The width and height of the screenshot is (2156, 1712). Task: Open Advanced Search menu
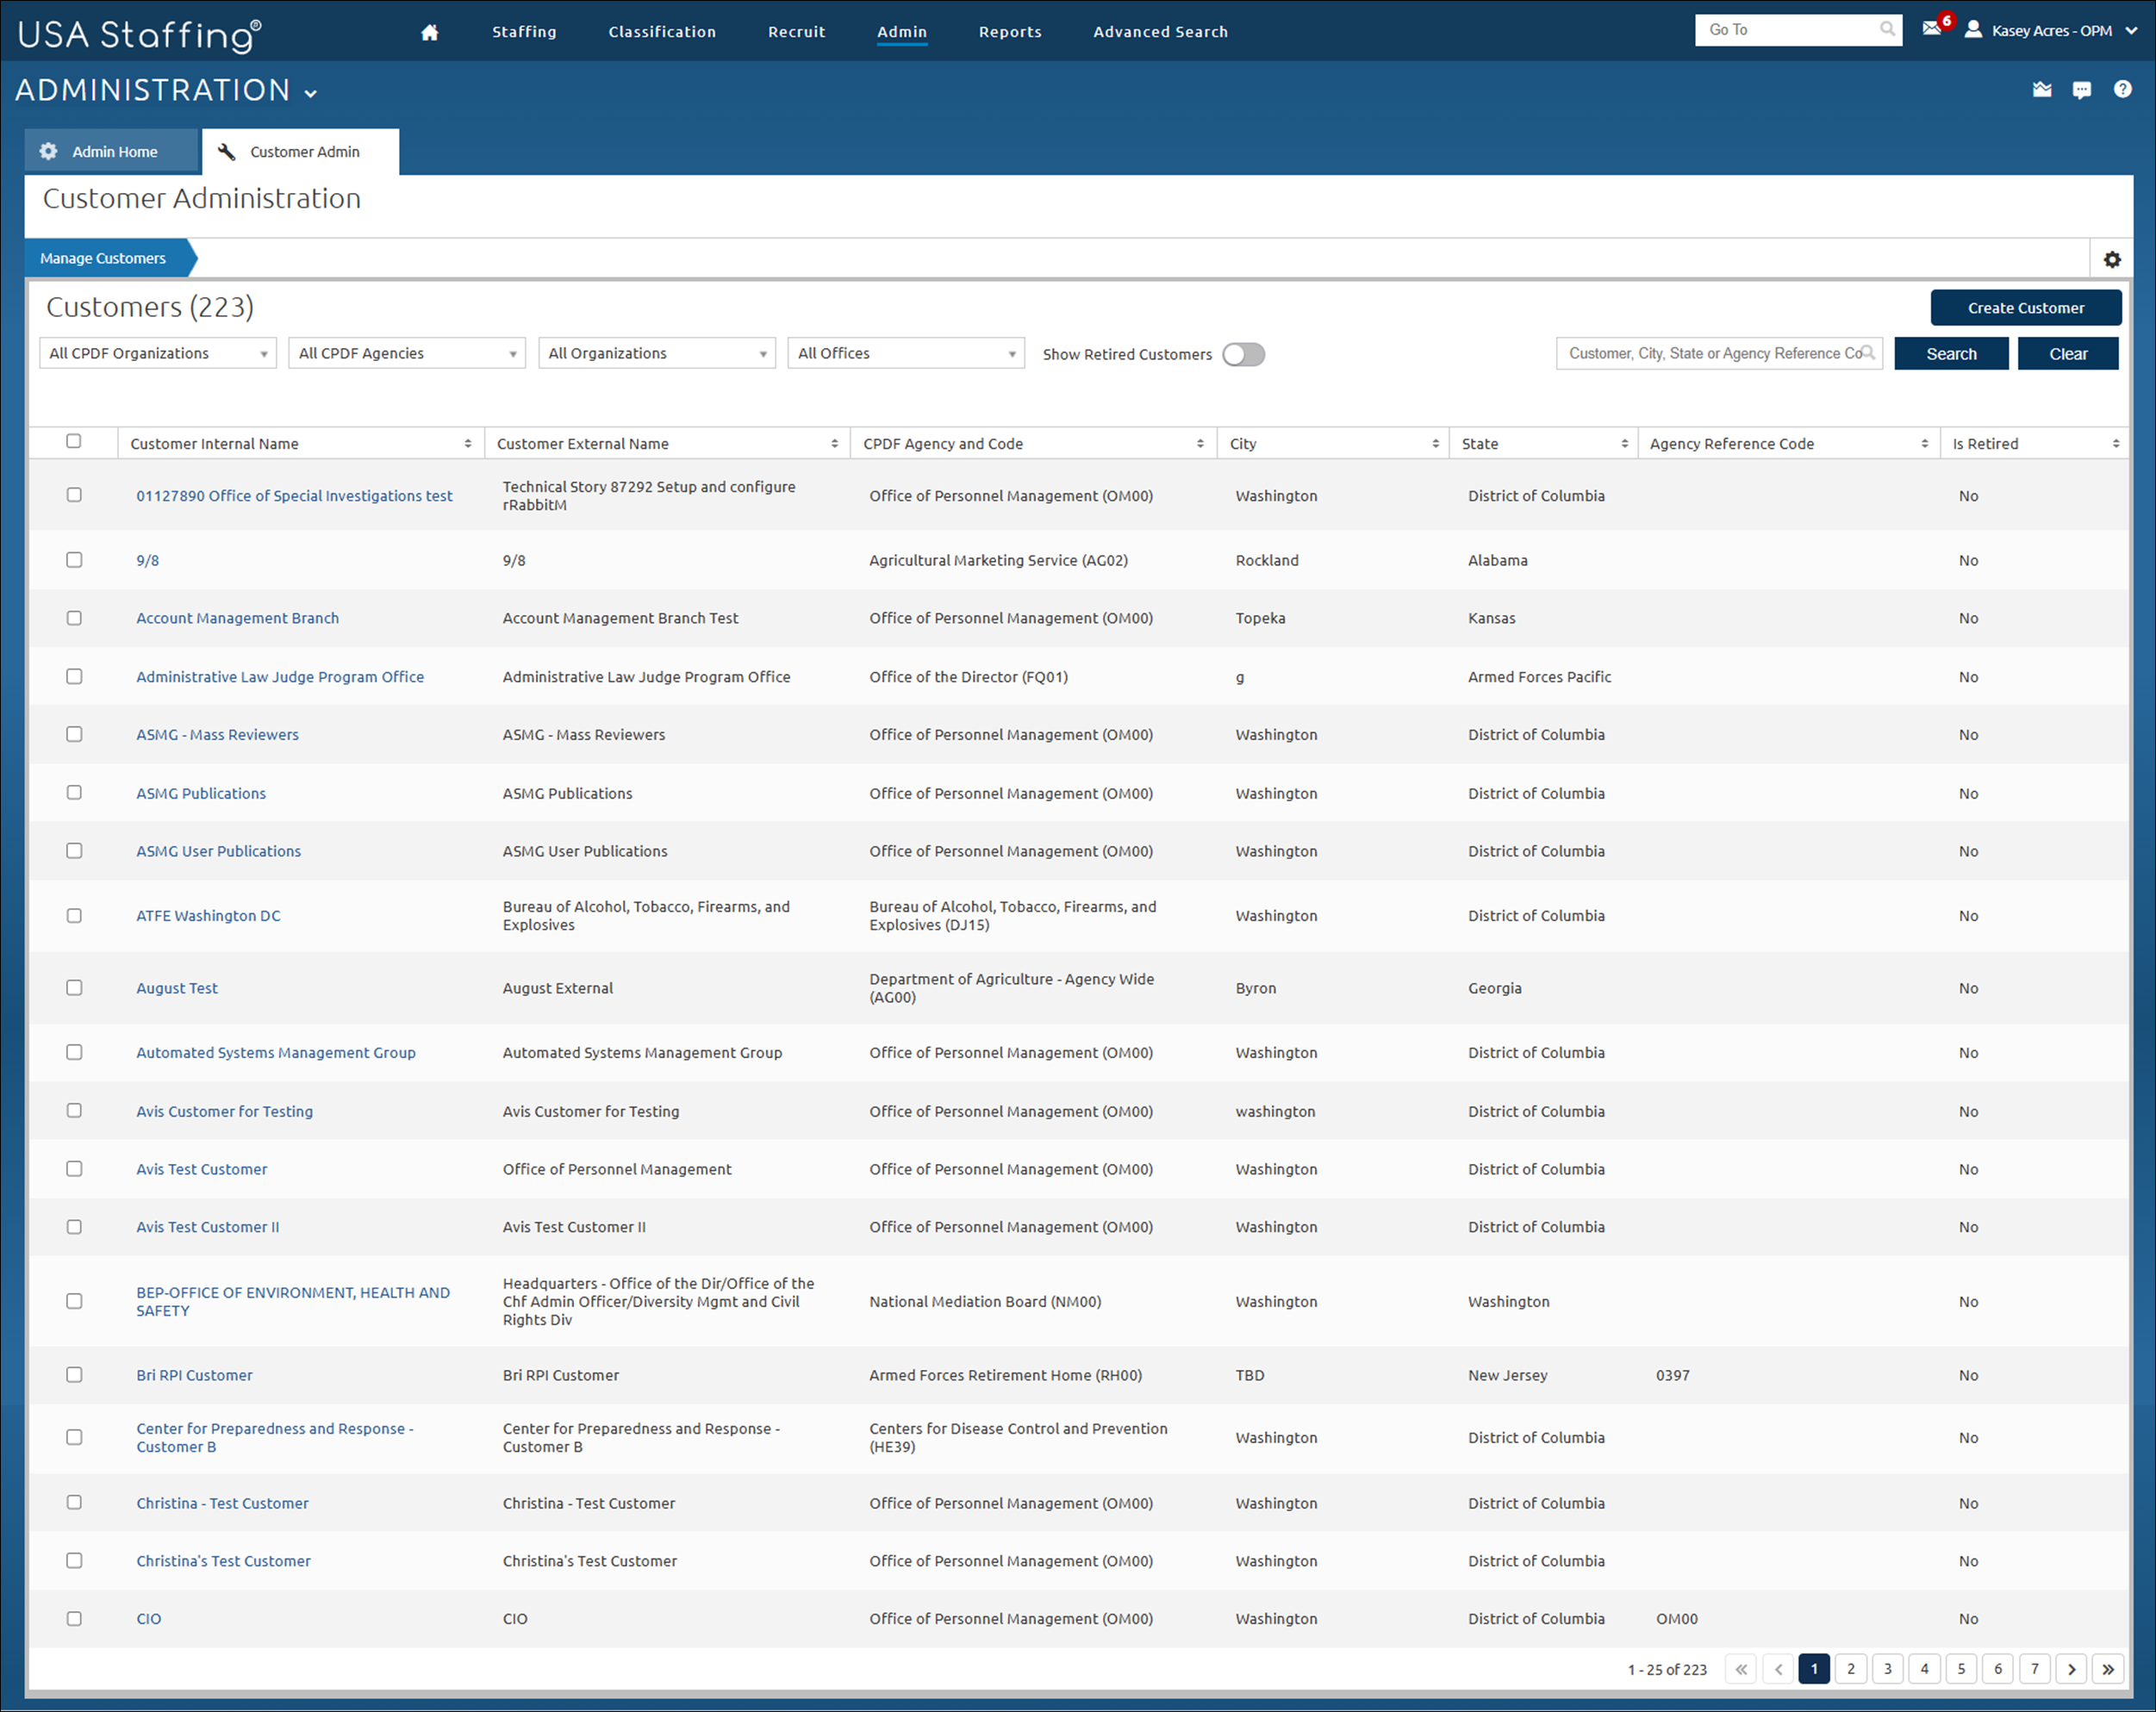tap(1160, 32)
